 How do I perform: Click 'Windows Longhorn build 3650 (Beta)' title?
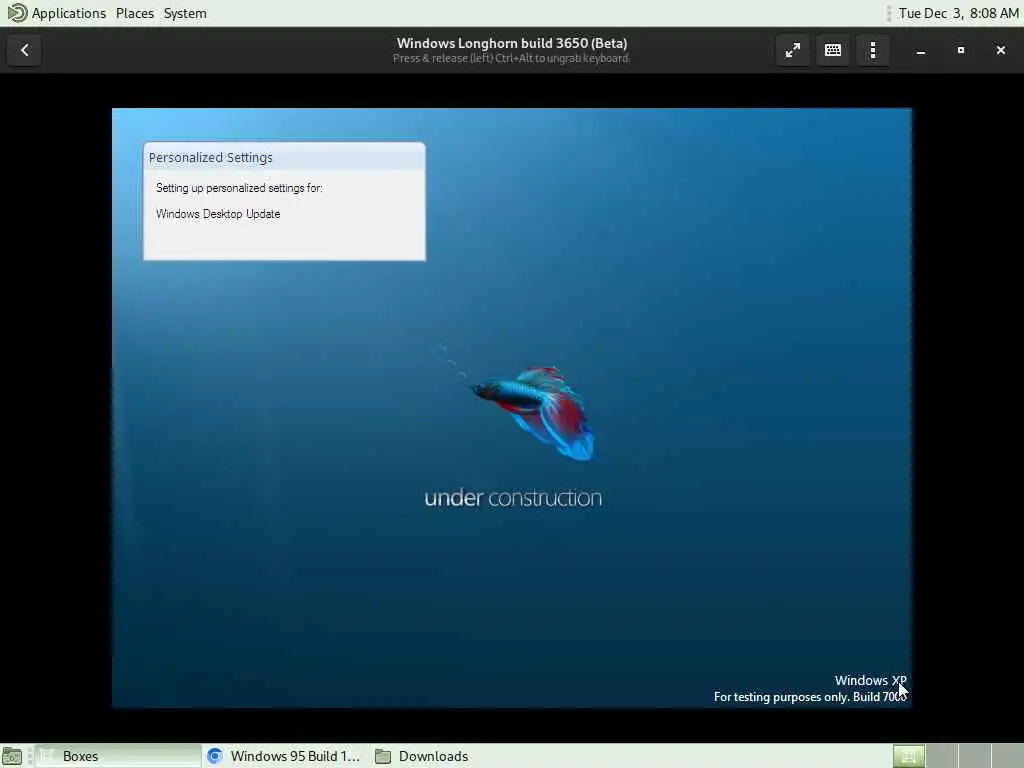512,43
